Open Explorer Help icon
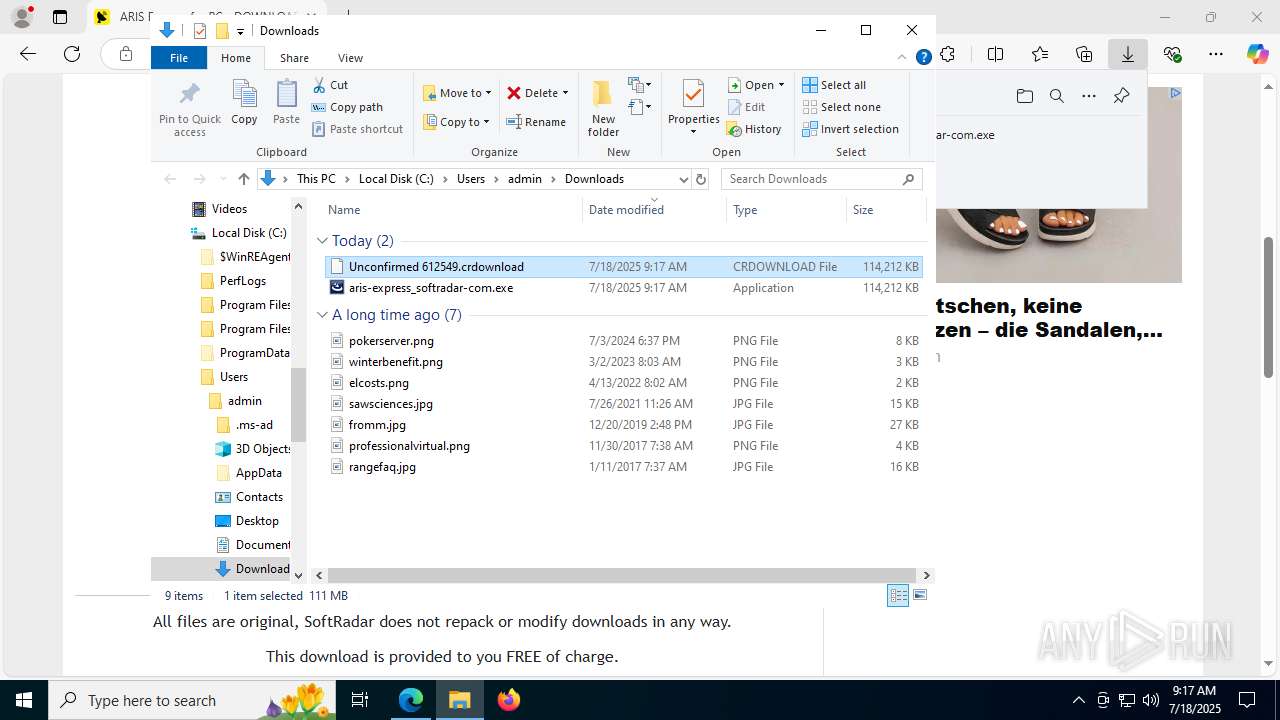Viewport: 1280px width, 720px height. tap(924, 58)
